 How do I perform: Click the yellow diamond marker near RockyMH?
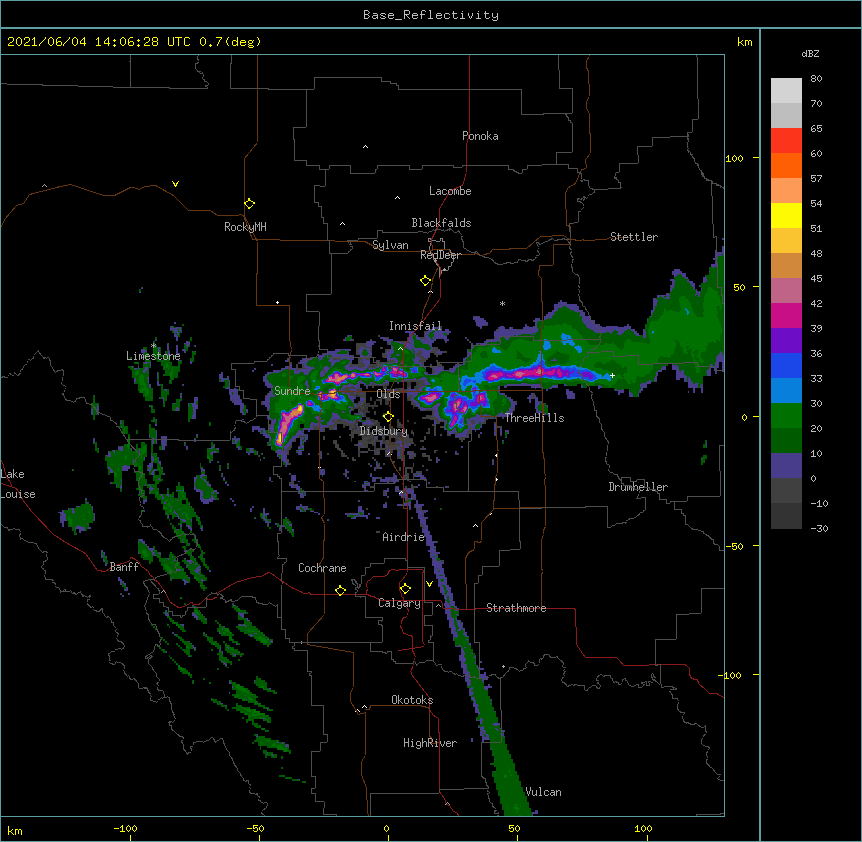coord(249,204)
